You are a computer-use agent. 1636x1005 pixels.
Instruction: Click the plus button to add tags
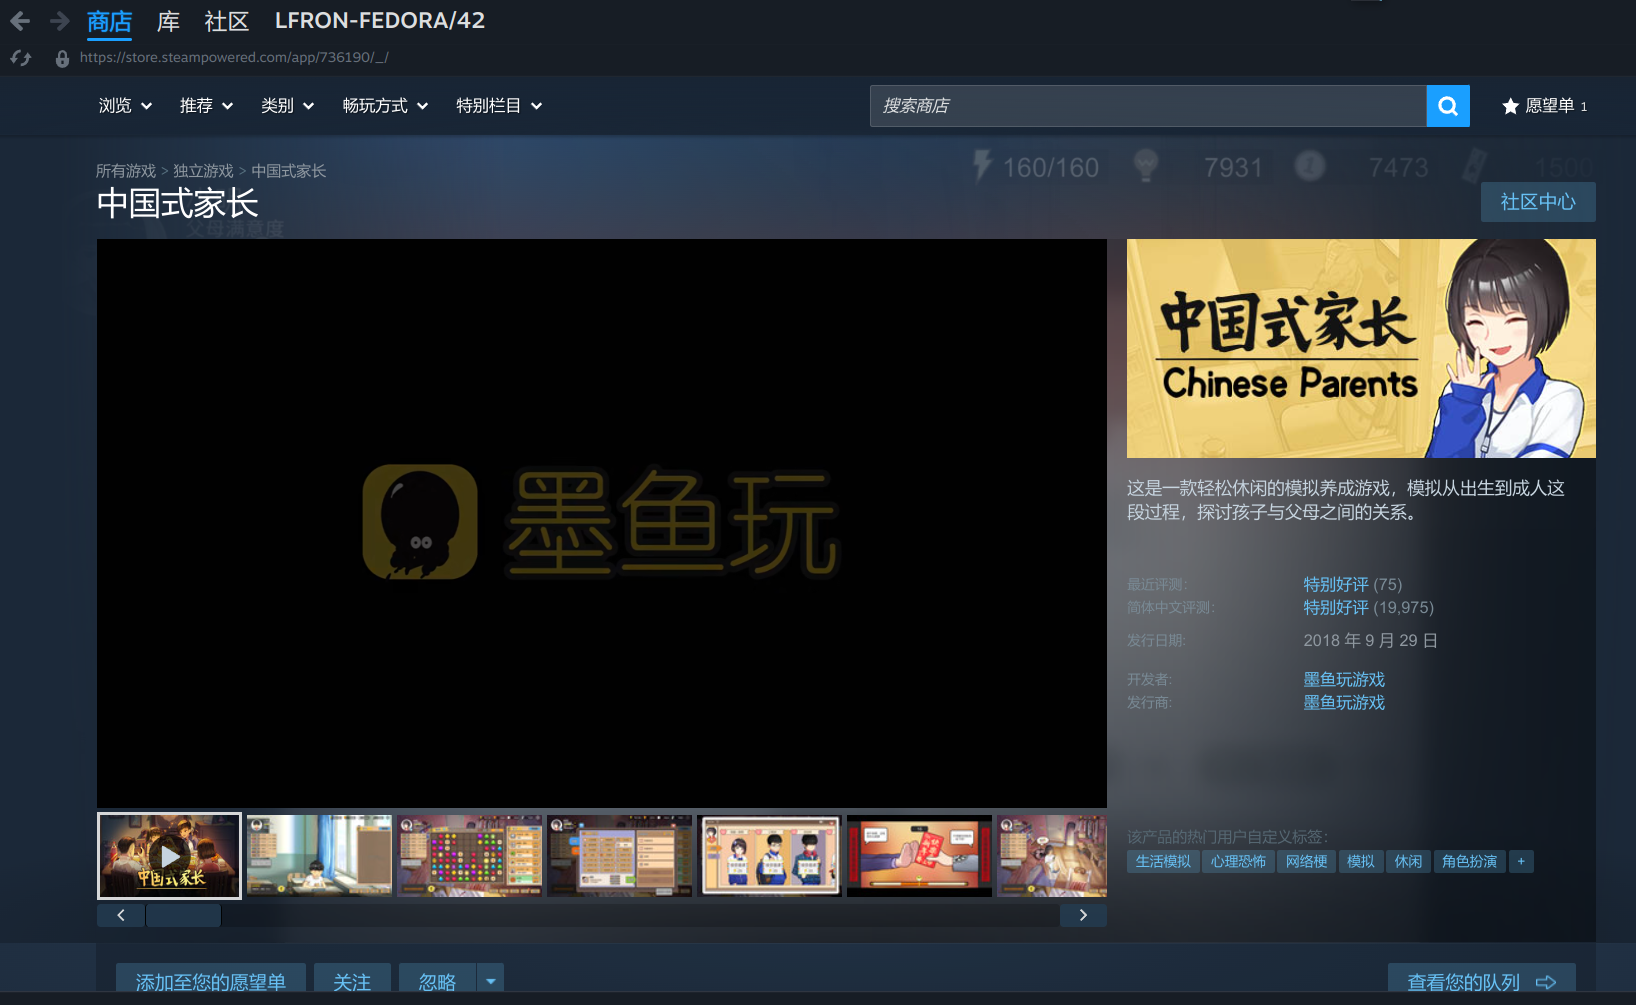pos(1521,862)
